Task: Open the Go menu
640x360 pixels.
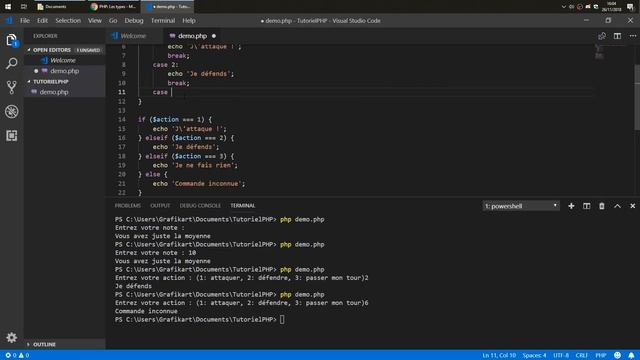Action: (x=113, y=20)
